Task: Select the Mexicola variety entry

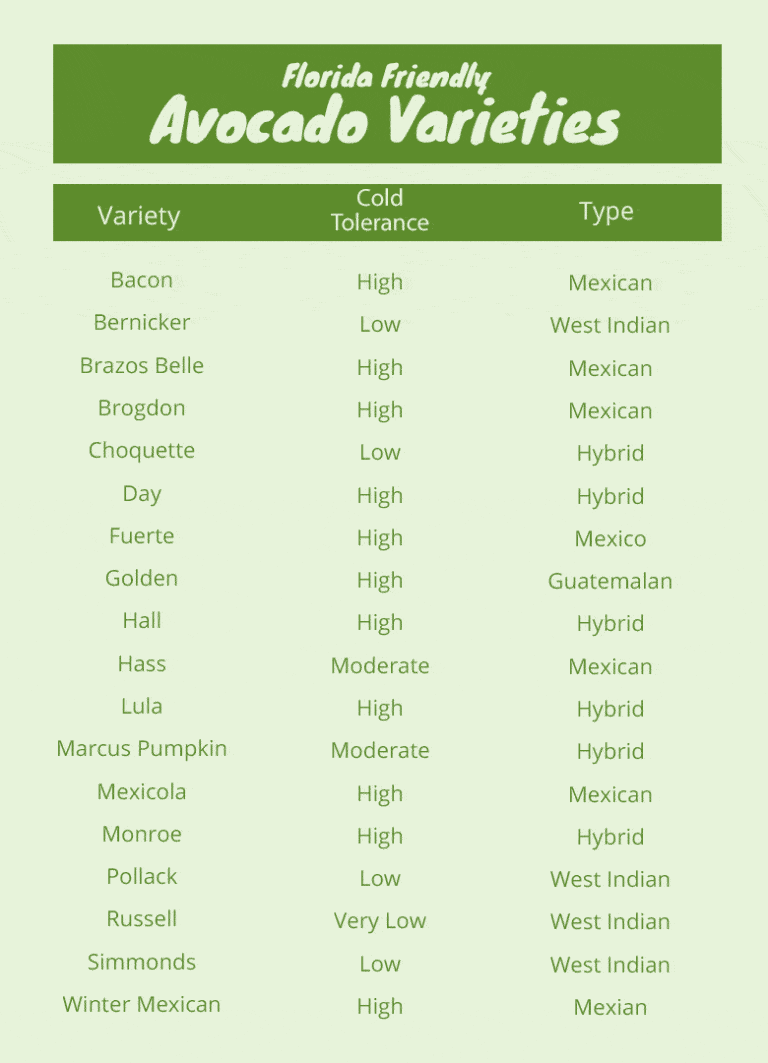Action: [x=142, y=792]
